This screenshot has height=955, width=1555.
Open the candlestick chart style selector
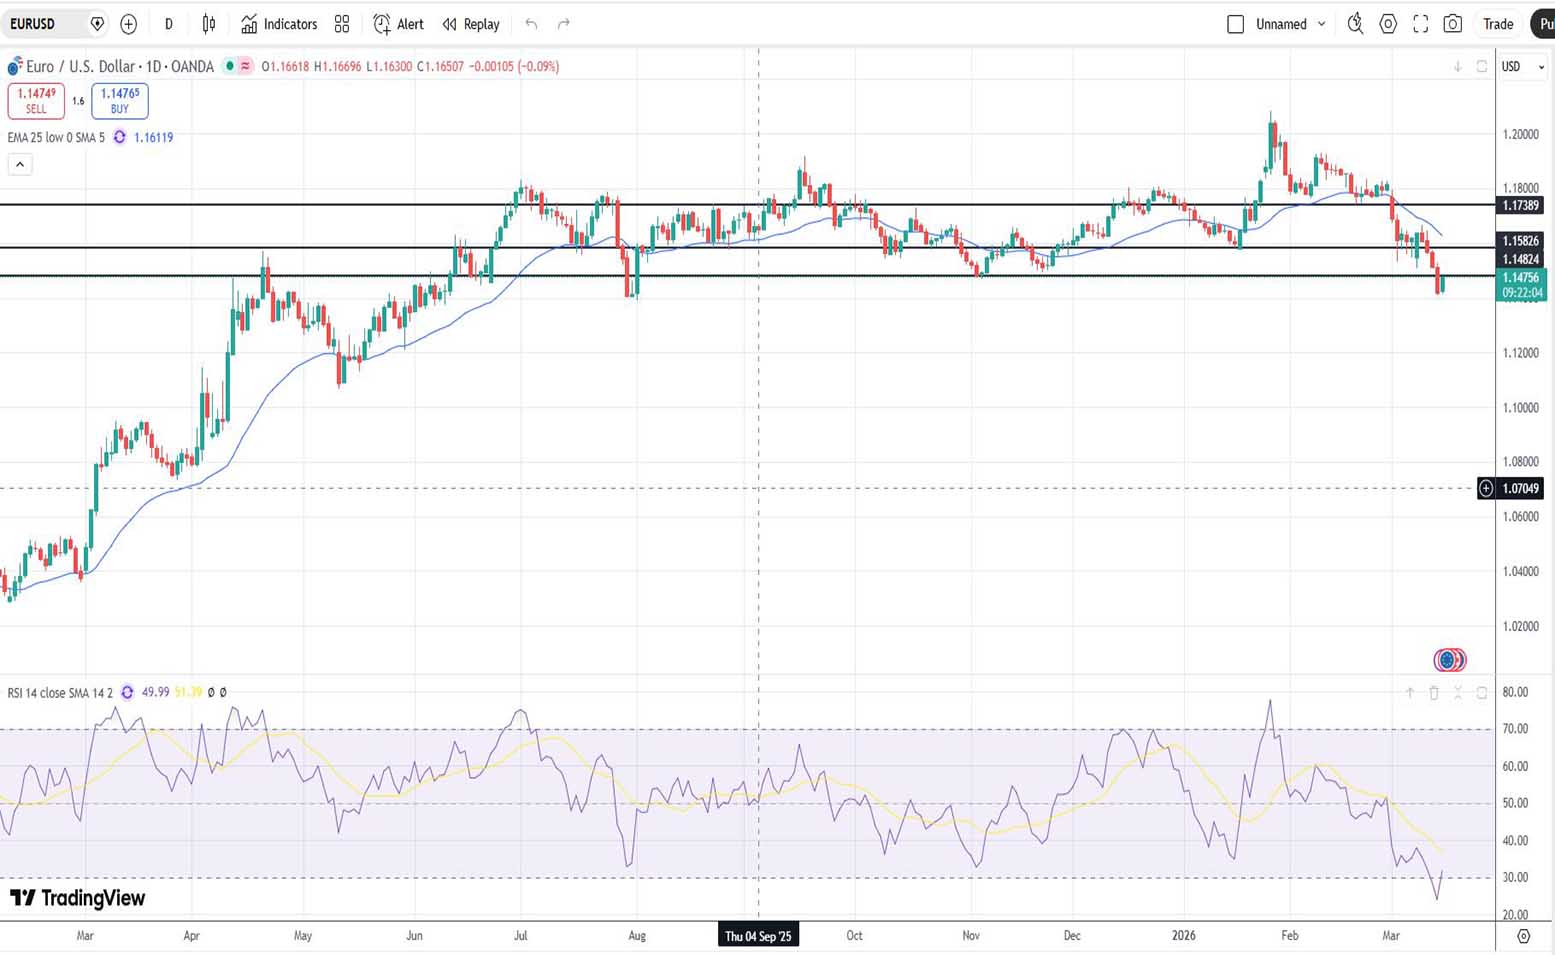pyautogui.click(x=209, y=24)
